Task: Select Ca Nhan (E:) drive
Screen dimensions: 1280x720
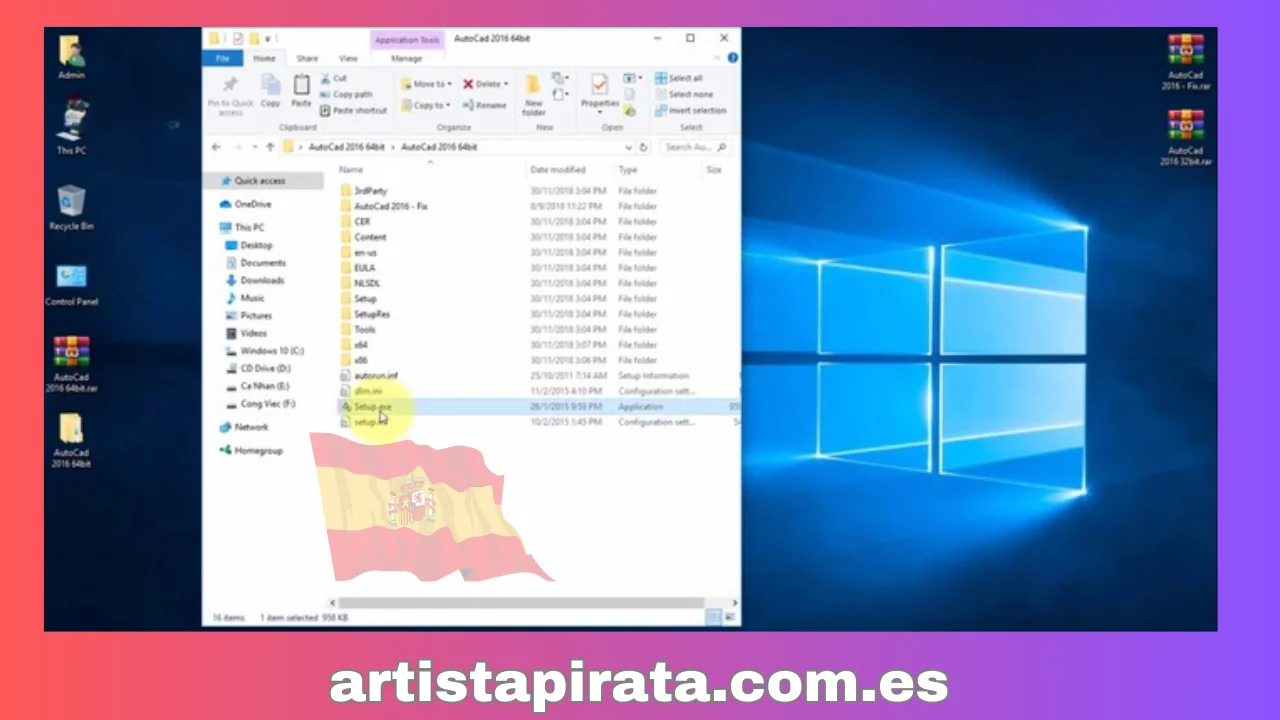Action: (x=263, y=386)
